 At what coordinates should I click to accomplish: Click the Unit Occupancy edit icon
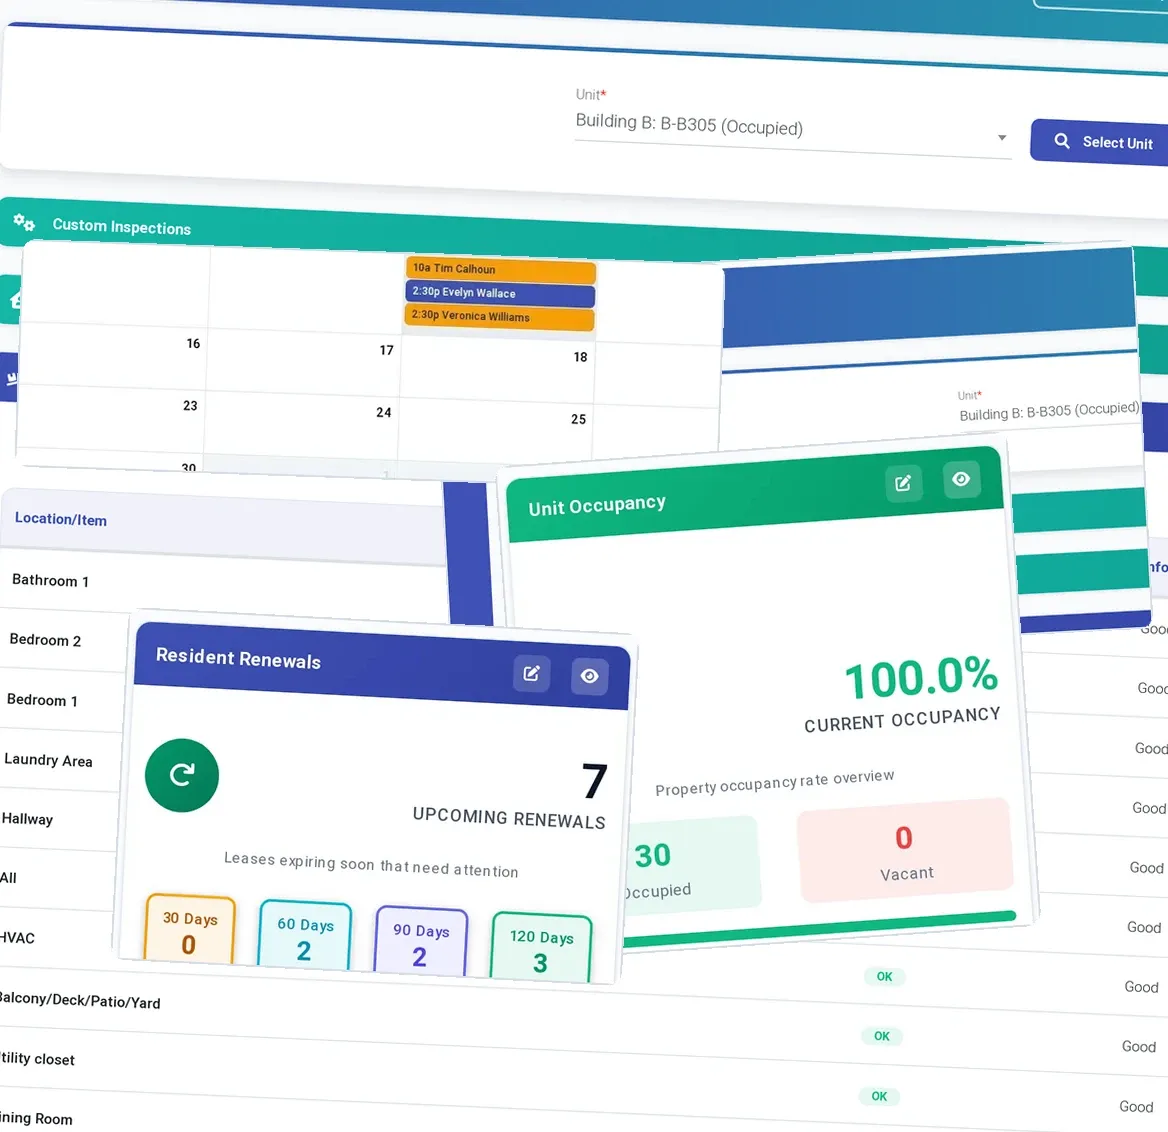[x=904, y=483]
